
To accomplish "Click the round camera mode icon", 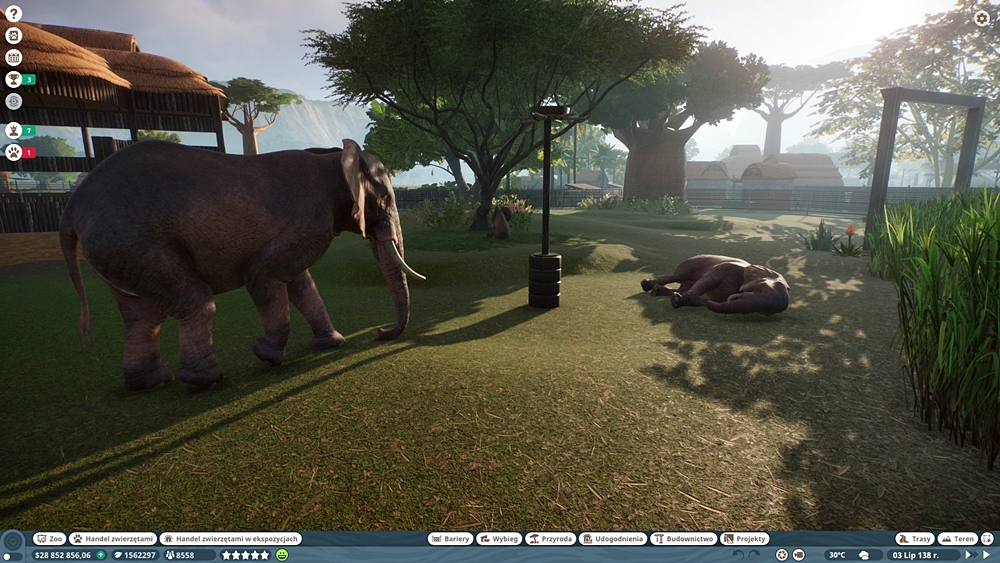I will 782,555.
